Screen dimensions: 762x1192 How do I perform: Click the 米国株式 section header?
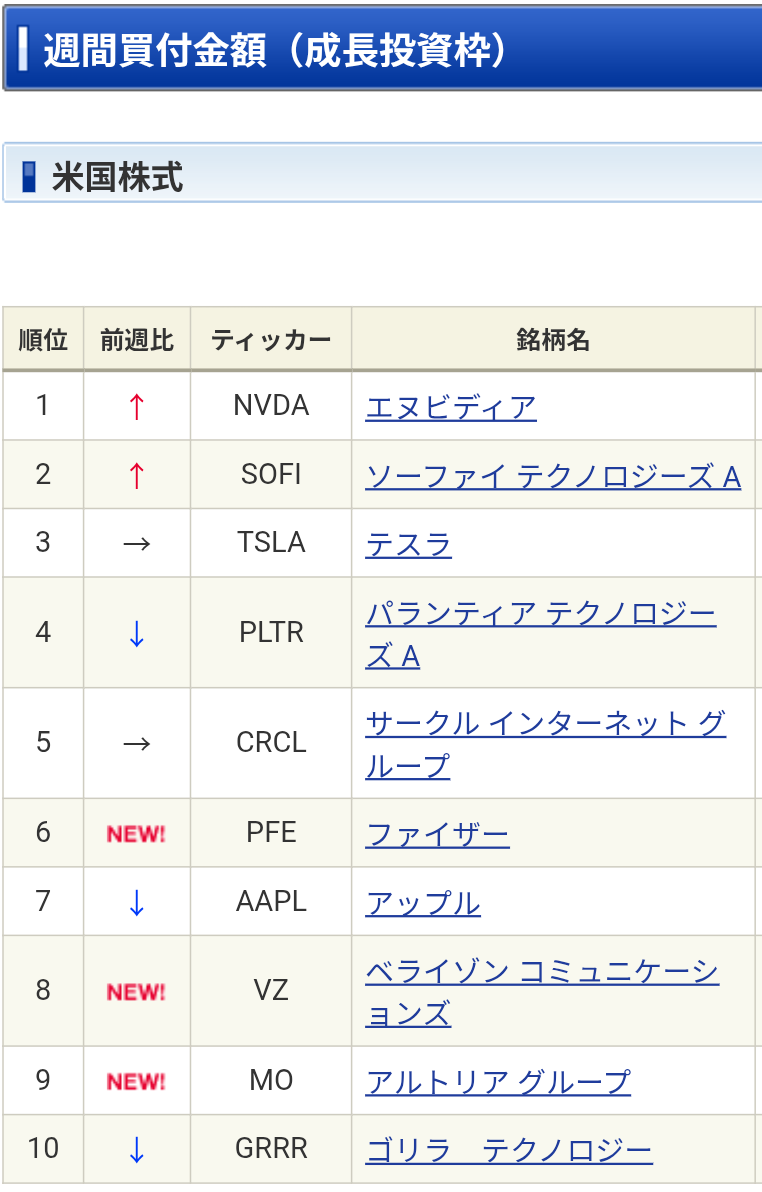click(x=383, y=173)
